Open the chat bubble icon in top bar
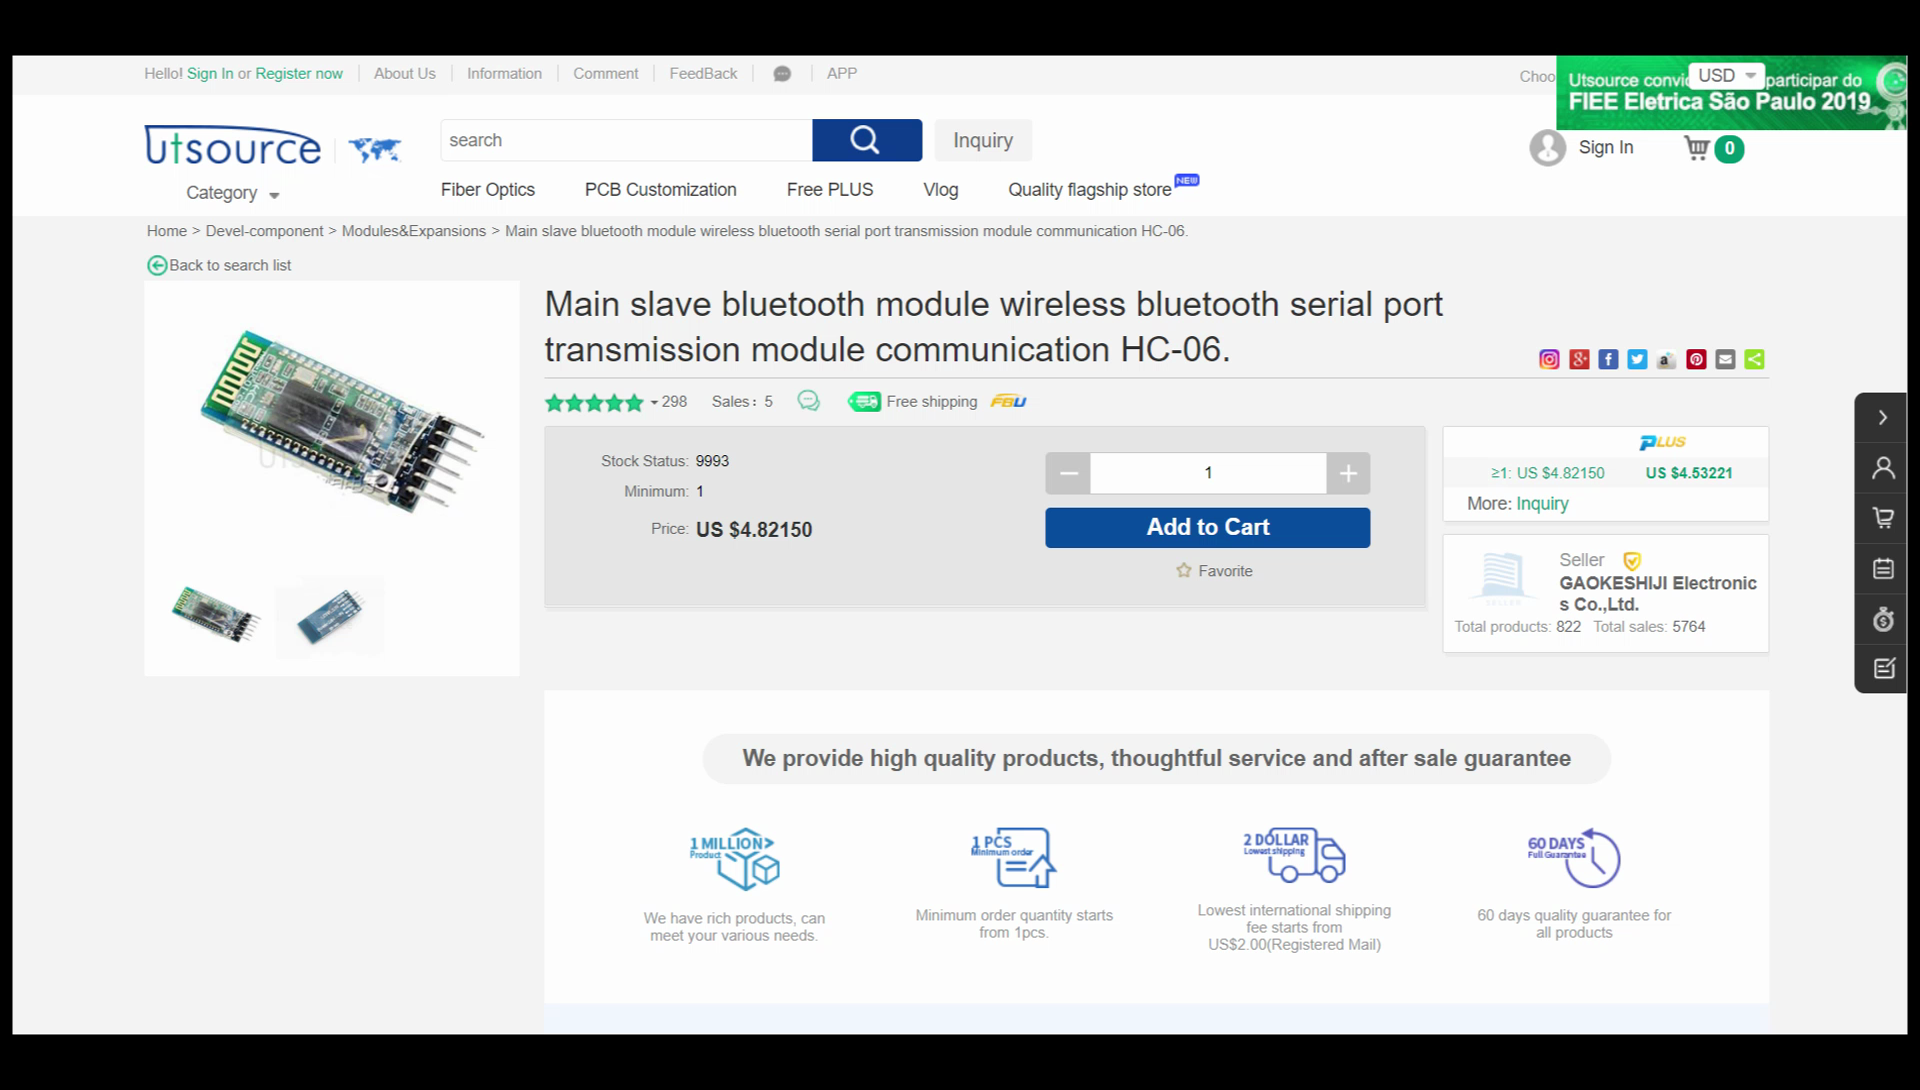The height and width of the screenshot is (1090, 1920). tap(782, 74)
